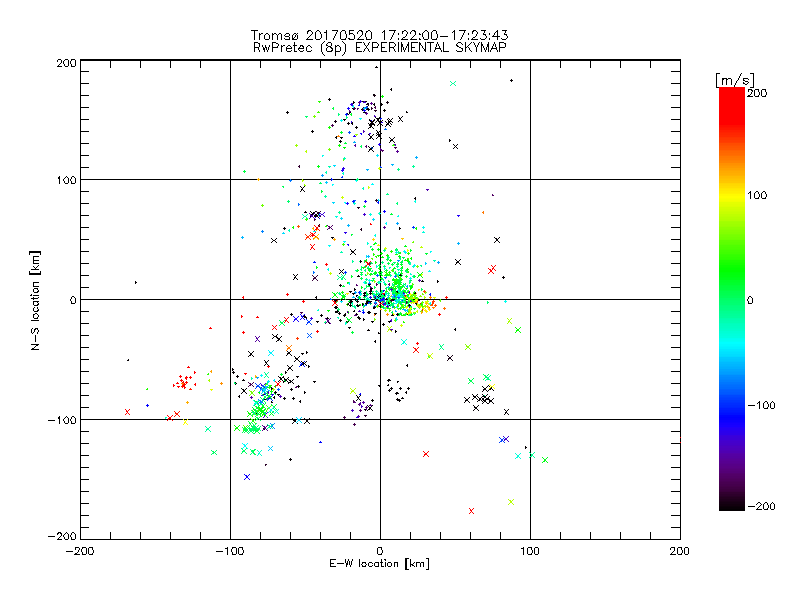Click the y-axis tick label '-200'
This screenshot has height=600, width=800.
tap(62, 536)
